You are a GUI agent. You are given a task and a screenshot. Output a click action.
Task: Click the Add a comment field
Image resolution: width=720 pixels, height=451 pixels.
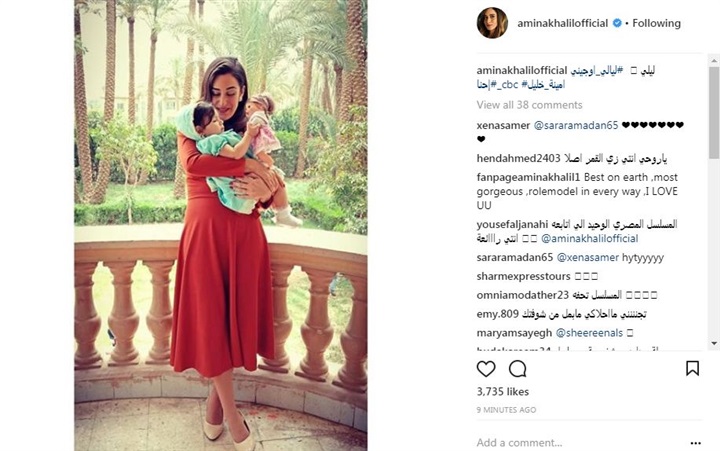click(x=579, y=443)
